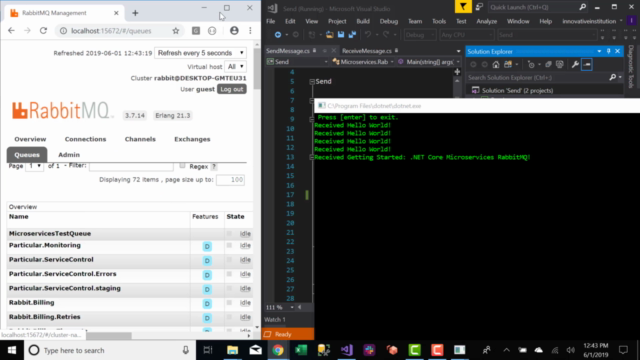
Task: Open the 111 % zoom level dropdown
Action: pos(280,307)
